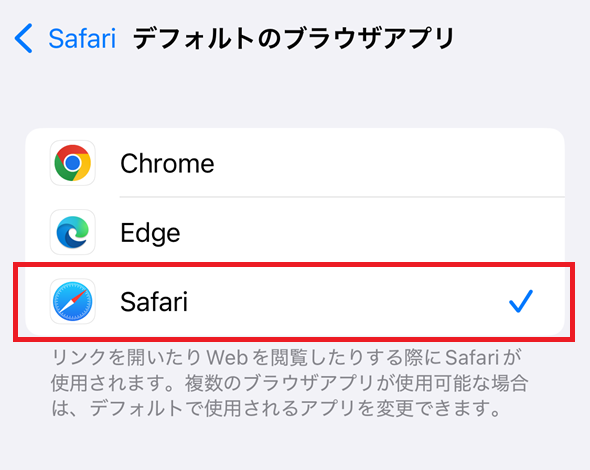This screenshot has width=590, height=470.
Task: Click the Safari text label in list
Action: (x=154, y=302)
